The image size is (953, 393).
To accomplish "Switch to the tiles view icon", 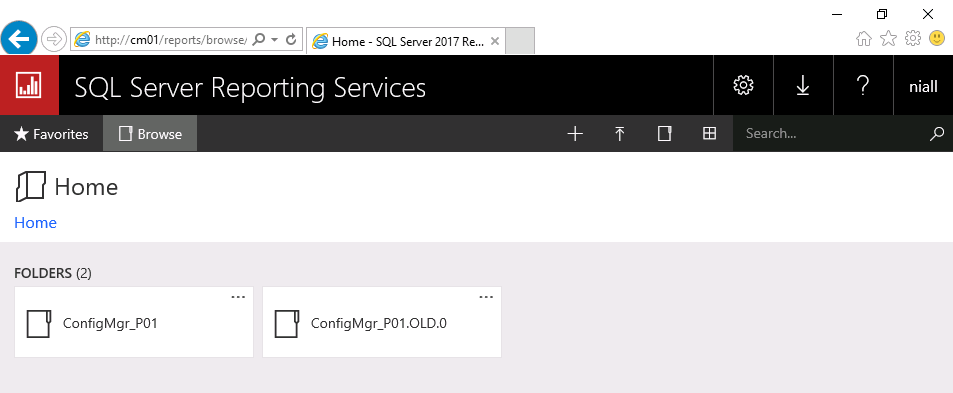I will (x=709, y=134).
